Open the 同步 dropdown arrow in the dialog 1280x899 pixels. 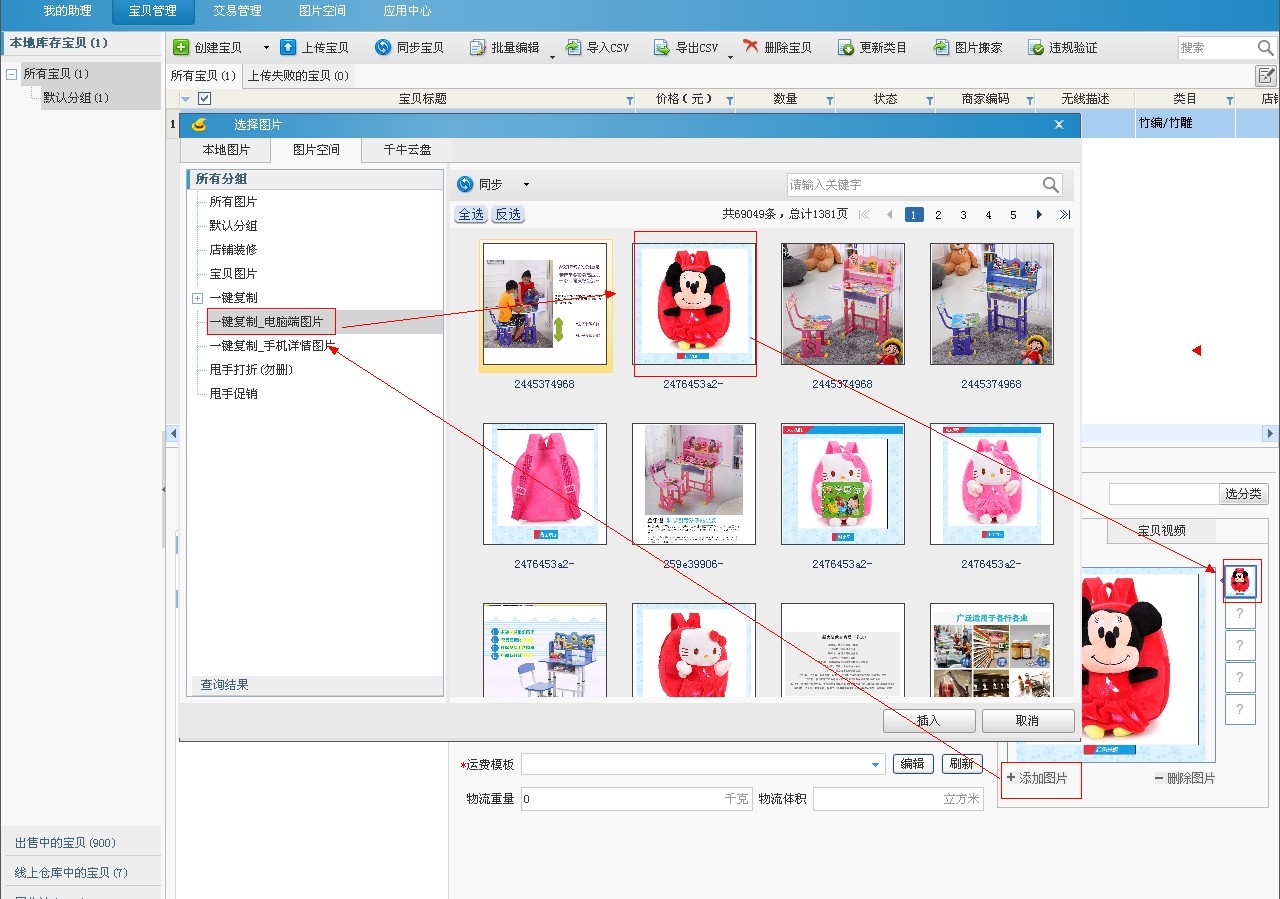click(526, 184)
